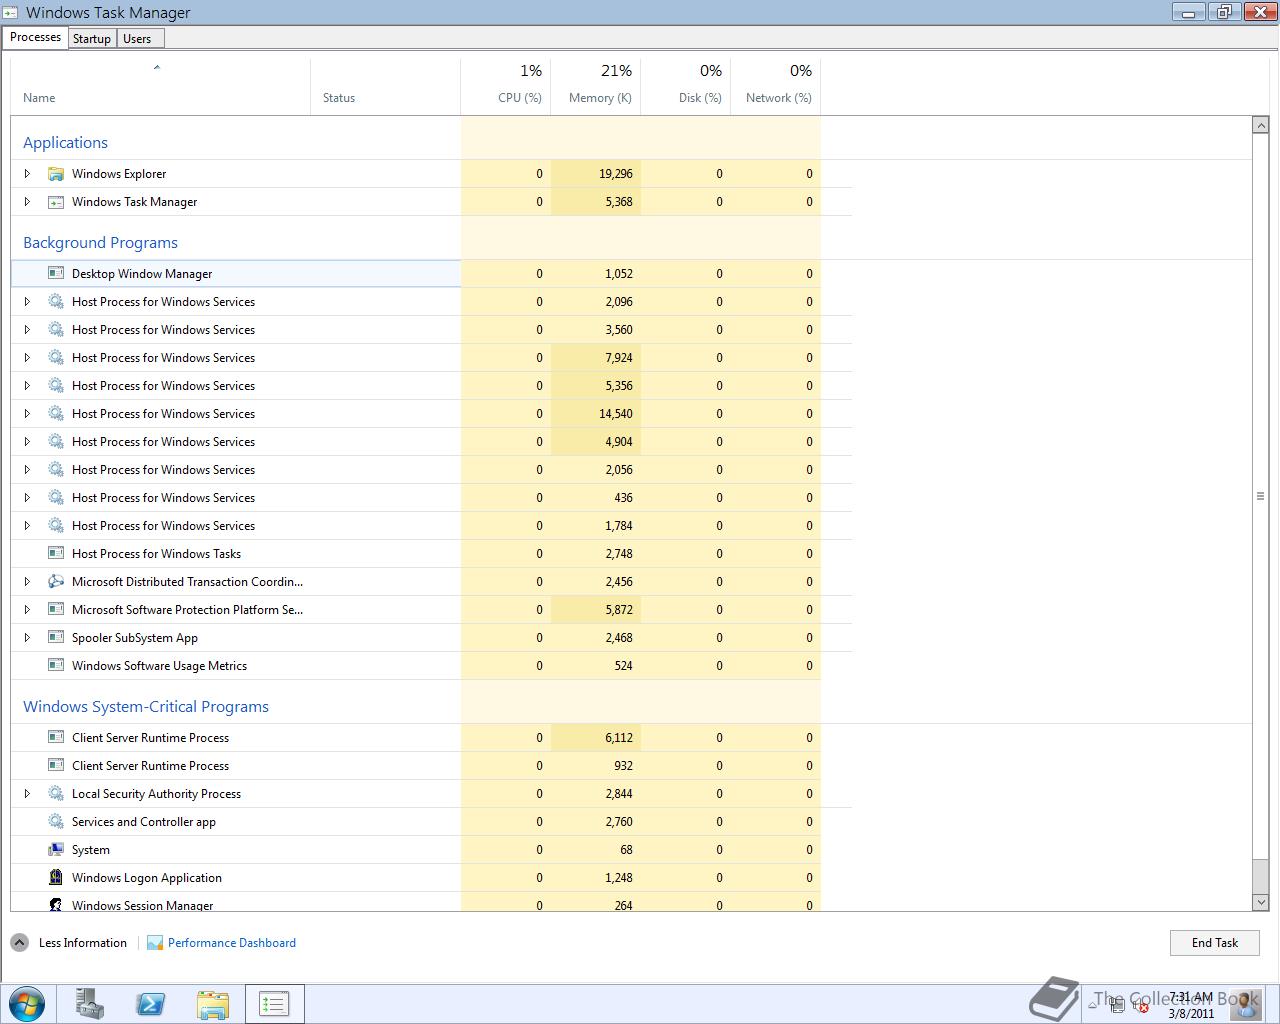Expand Host Process using 2,096 K memory

pos(27,302)
